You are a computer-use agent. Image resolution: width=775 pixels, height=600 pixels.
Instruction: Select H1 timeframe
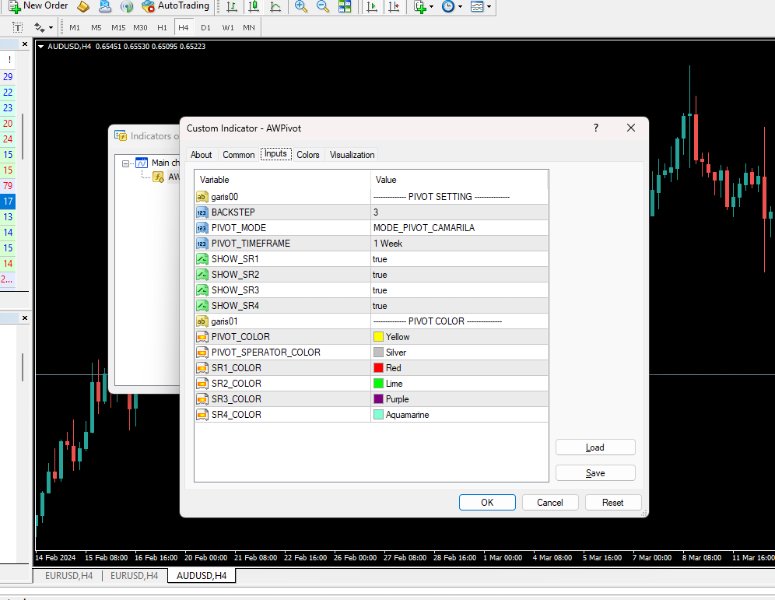[x=162, y=28]
